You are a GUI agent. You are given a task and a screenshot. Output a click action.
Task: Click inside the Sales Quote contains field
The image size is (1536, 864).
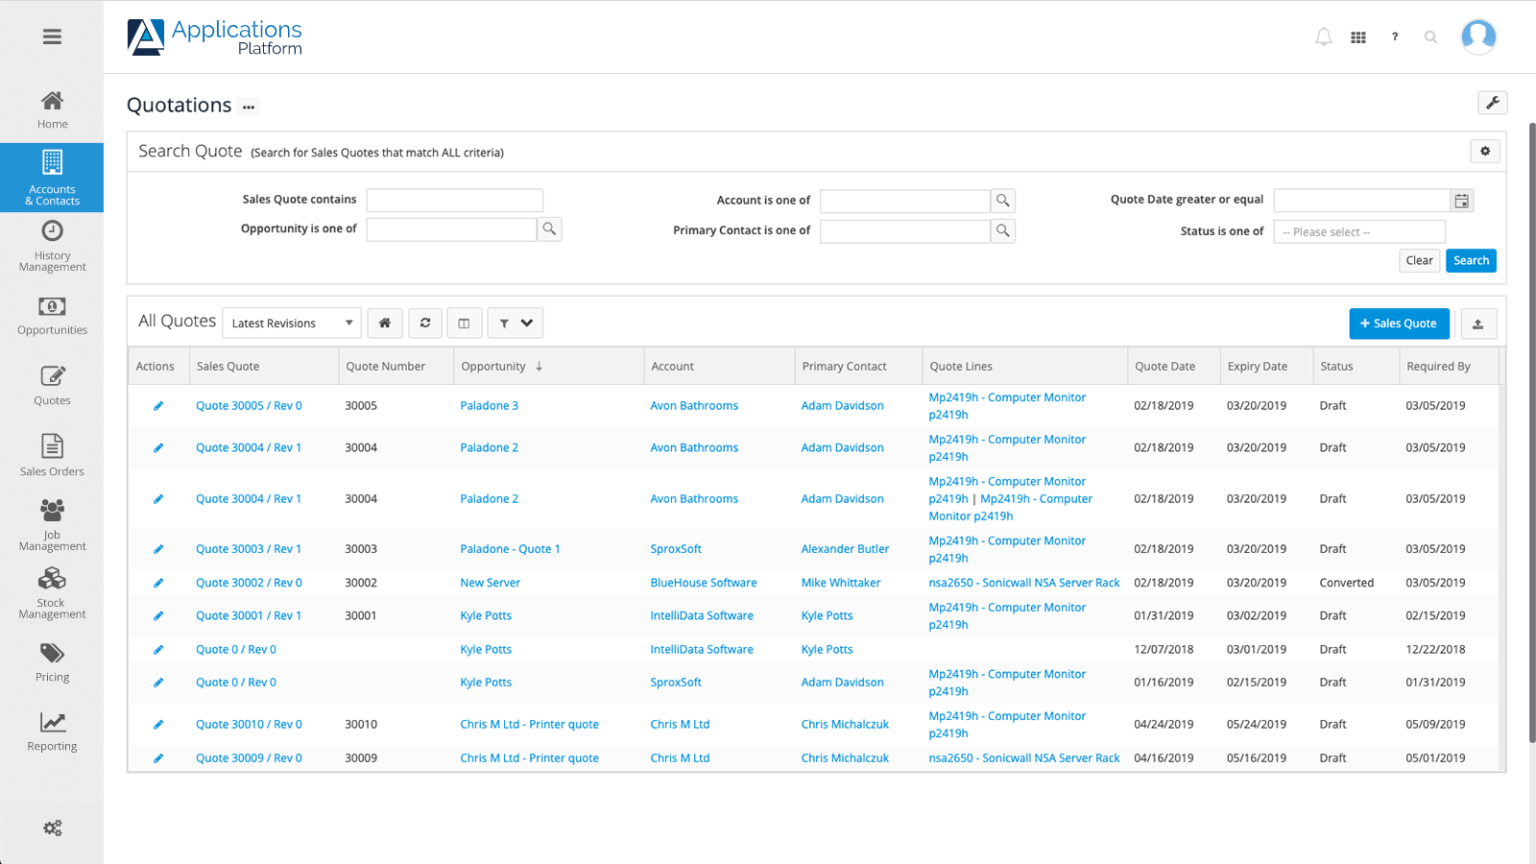[x=454, y=200]
